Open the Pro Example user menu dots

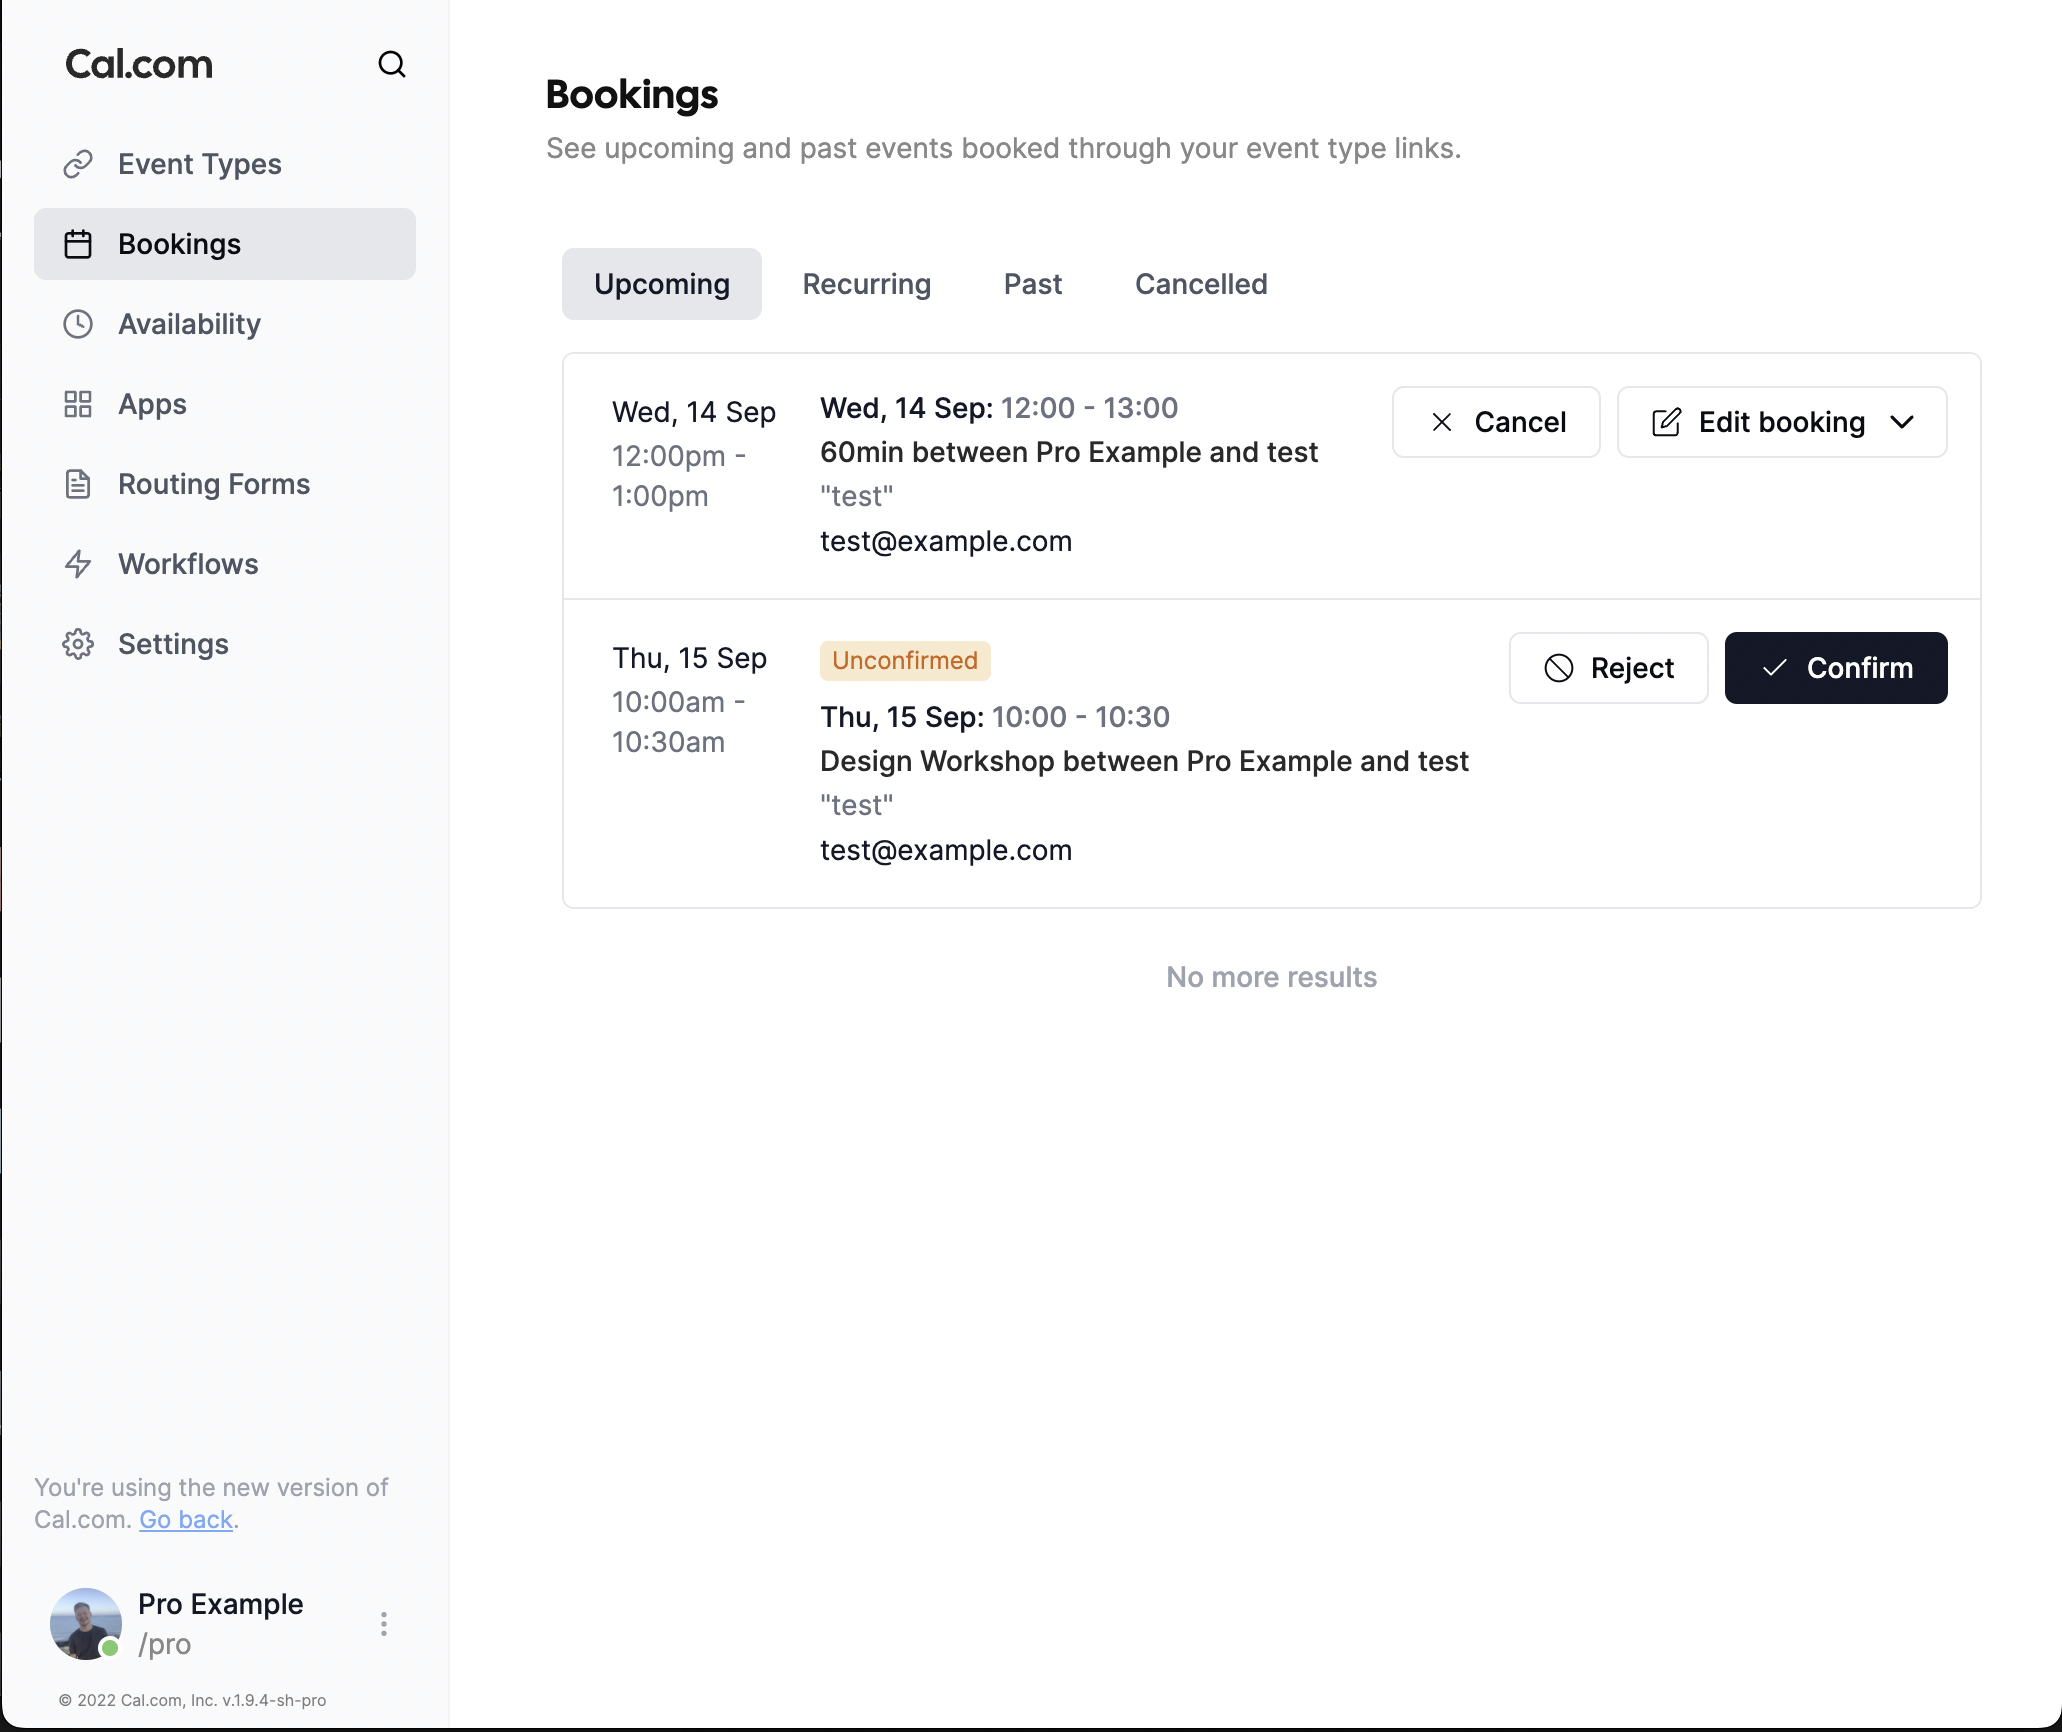click(384, 1624)
